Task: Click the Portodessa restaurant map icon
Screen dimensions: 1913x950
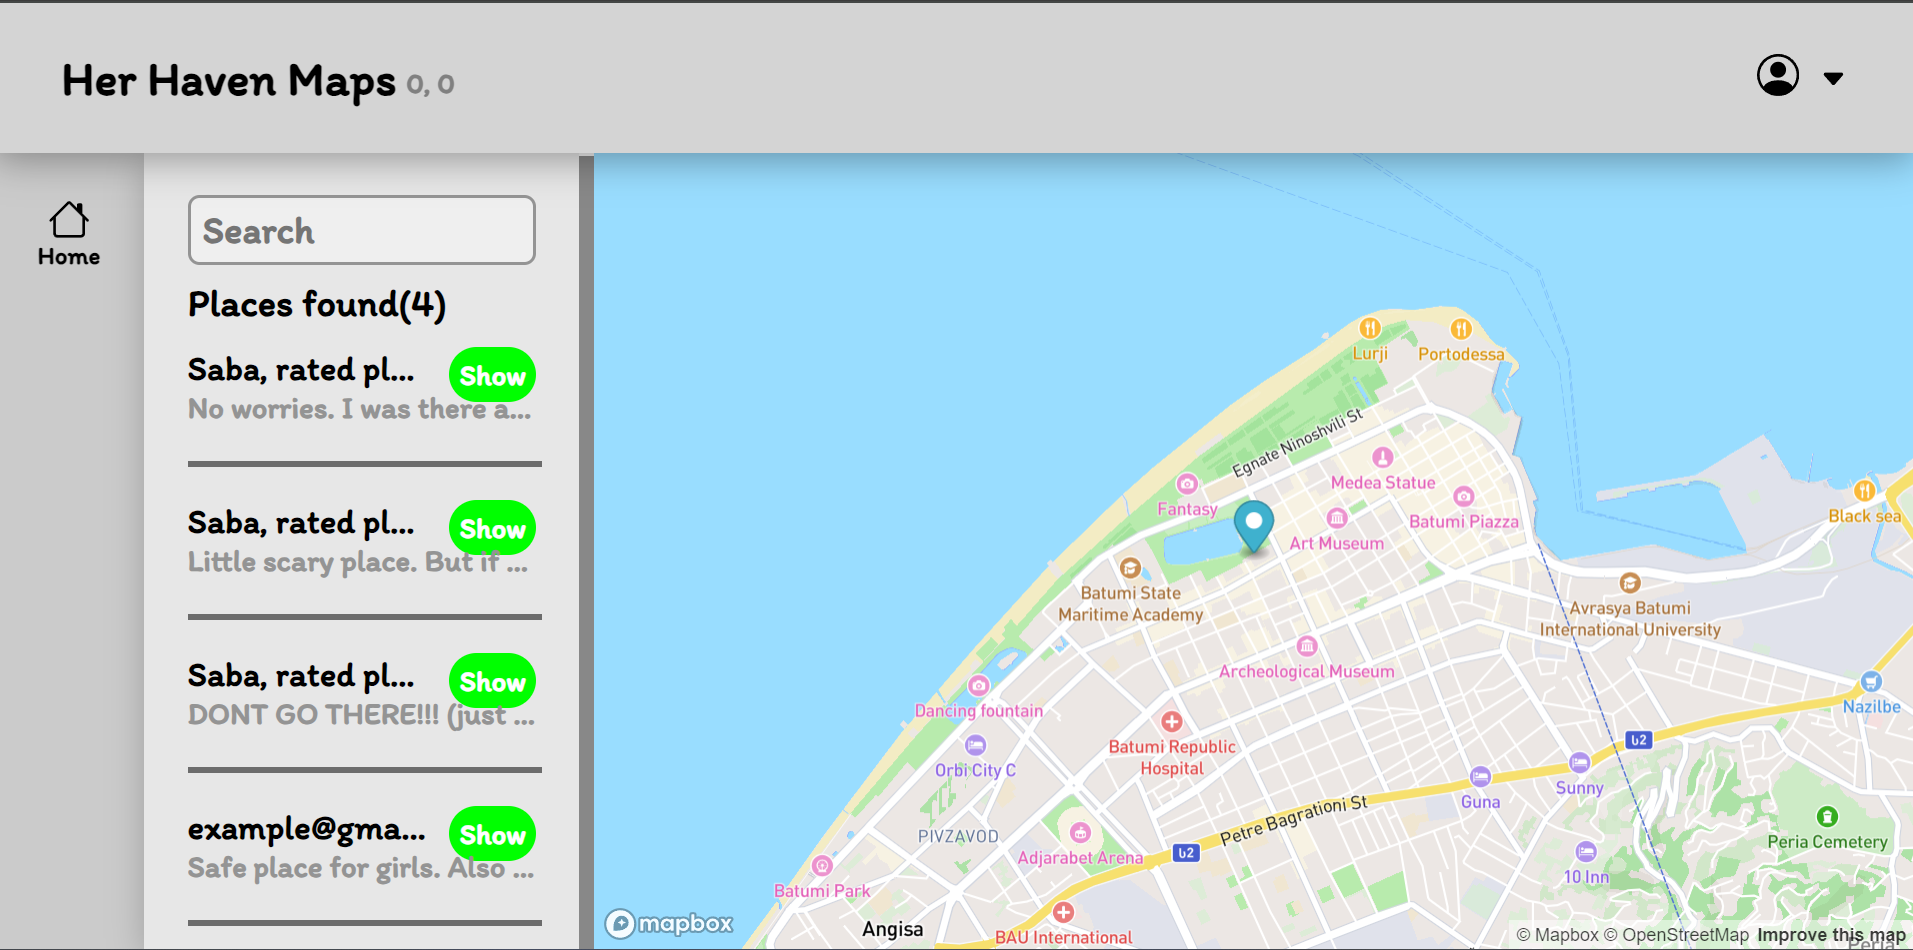Action: pos(1461,329)
